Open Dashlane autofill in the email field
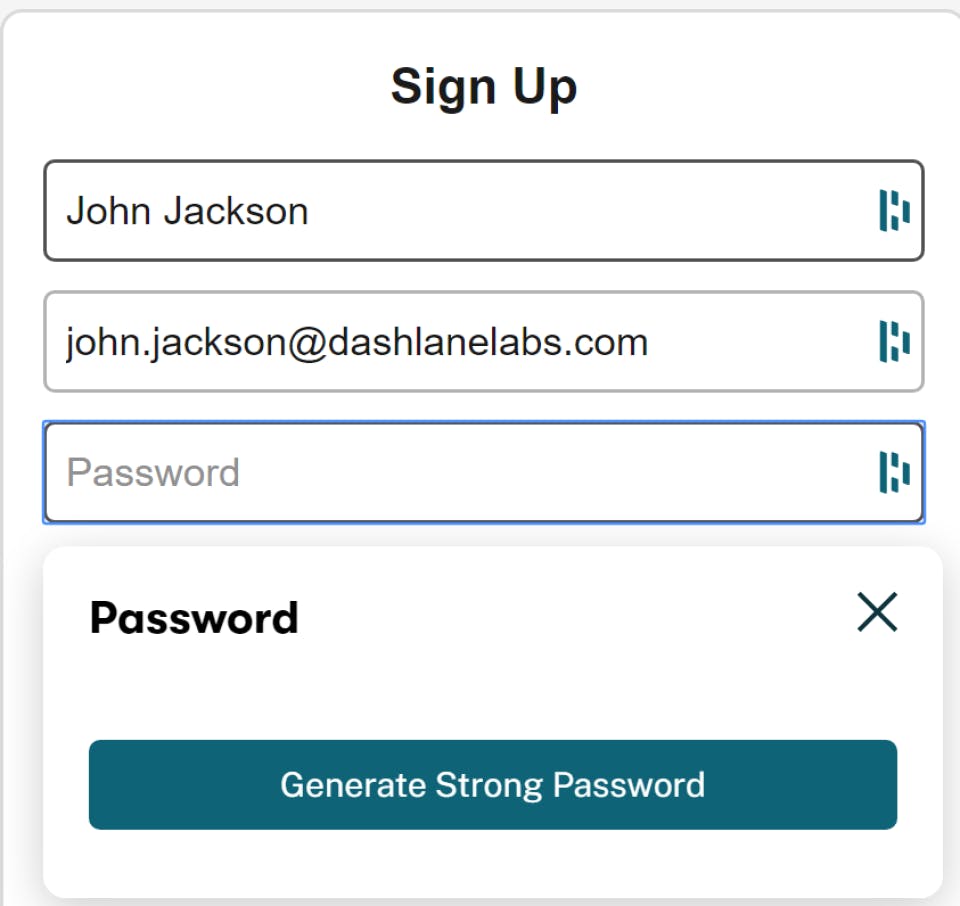This screenshot has height=906, width=960. tap(894, 342)
